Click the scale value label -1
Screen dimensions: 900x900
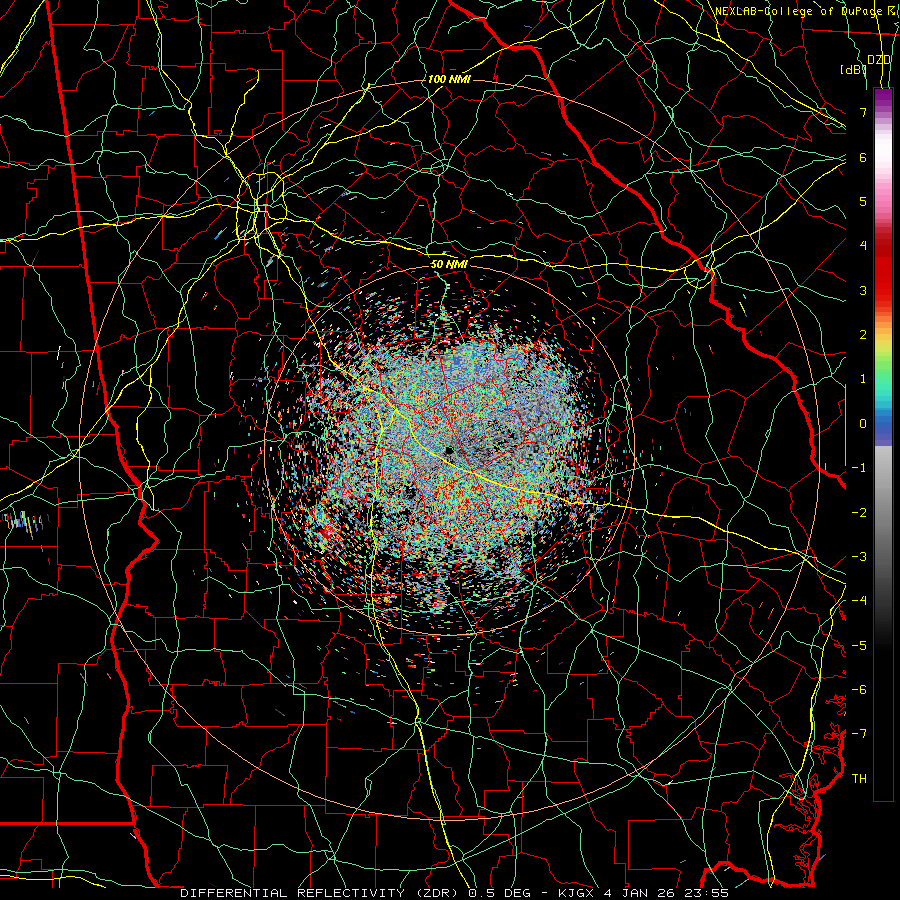859,468
